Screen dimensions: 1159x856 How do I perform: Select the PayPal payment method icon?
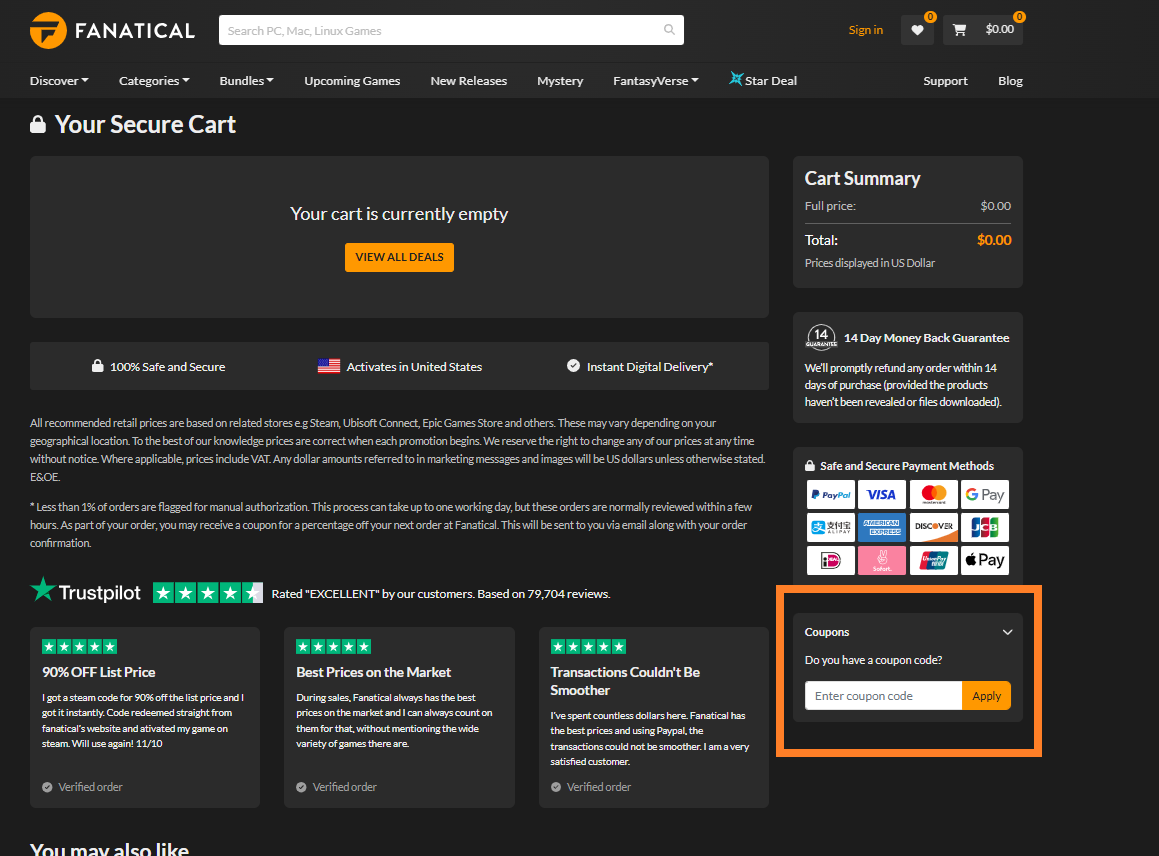tap(831, 494)
